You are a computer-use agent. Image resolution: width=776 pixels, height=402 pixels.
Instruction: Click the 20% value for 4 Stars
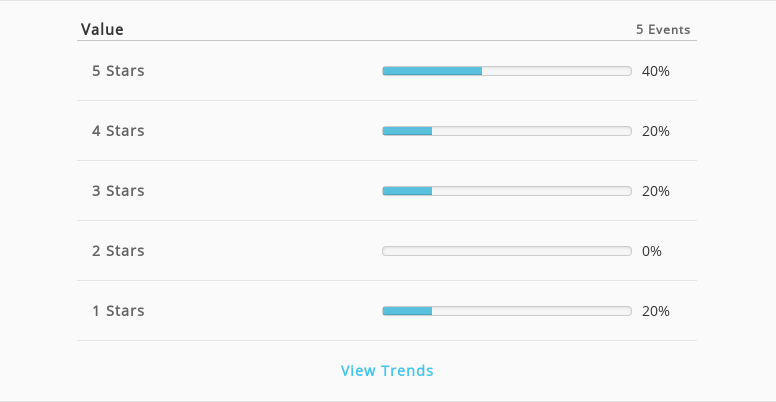656,131
